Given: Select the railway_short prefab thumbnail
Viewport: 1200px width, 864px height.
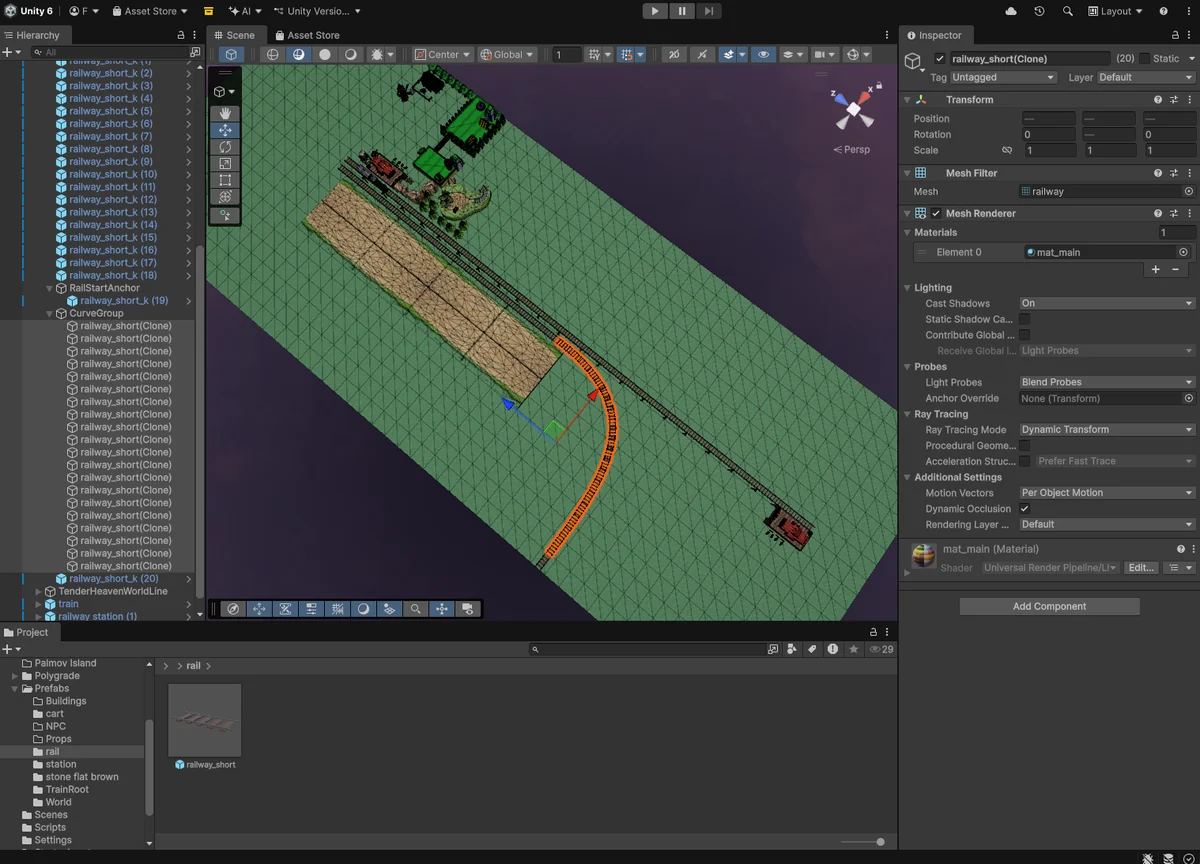Looking at the screenshot, I should coord(205,721).
